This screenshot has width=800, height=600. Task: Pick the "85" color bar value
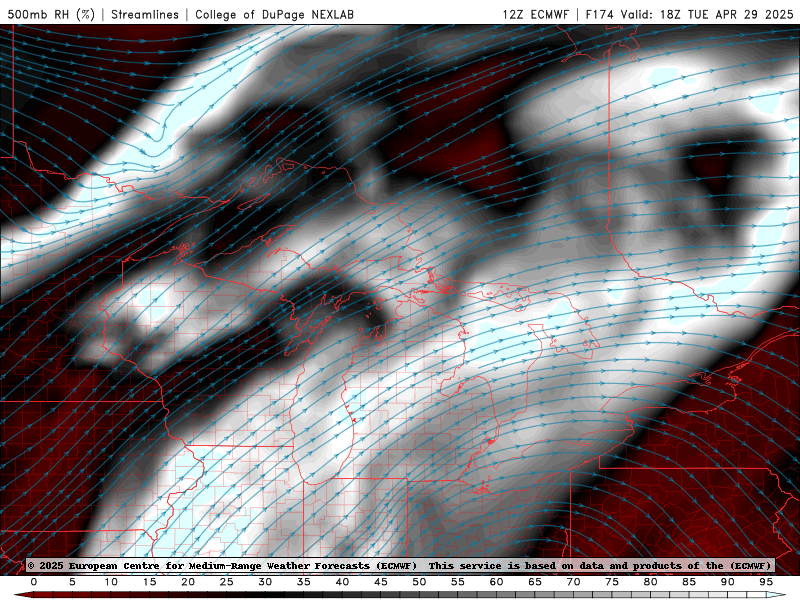(x=689, y=582)
